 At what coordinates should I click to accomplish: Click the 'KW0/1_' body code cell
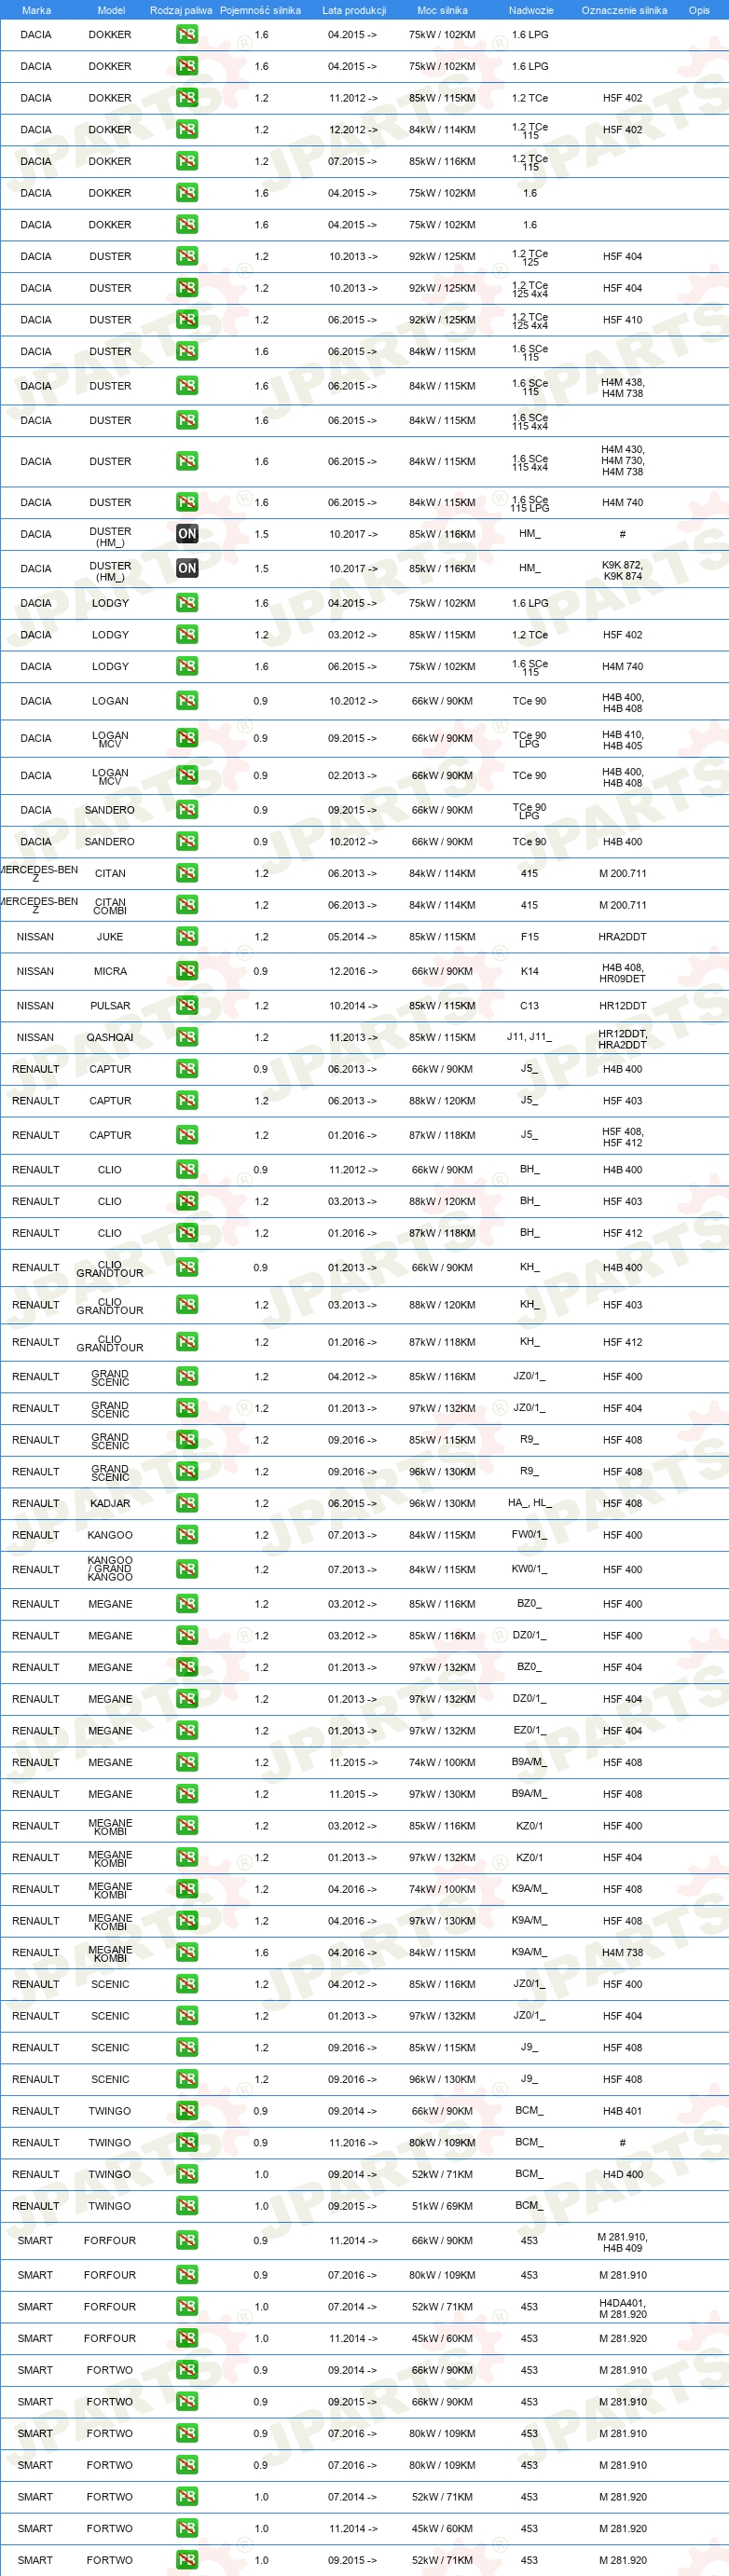point(529,1569)
